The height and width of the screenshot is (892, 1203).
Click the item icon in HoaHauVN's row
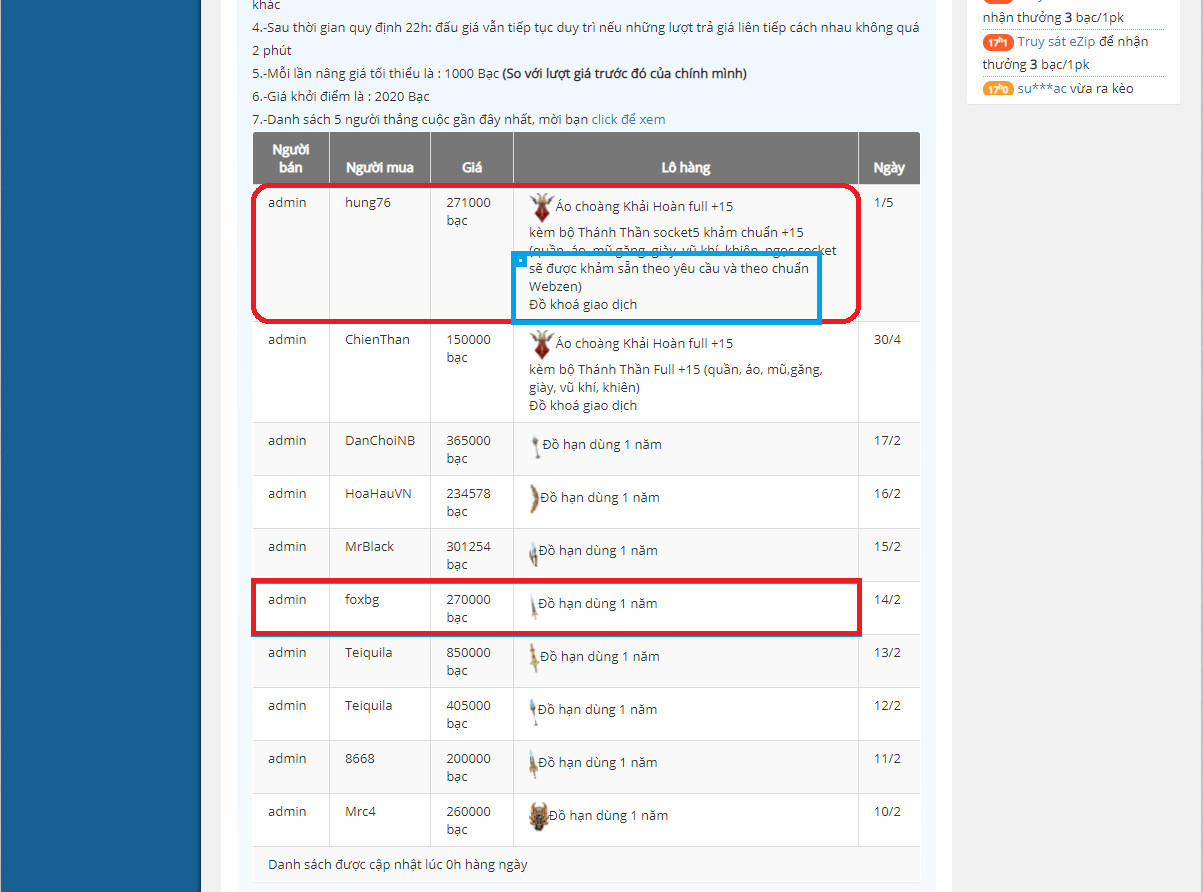pyautogui.click(x=534, y=498)
